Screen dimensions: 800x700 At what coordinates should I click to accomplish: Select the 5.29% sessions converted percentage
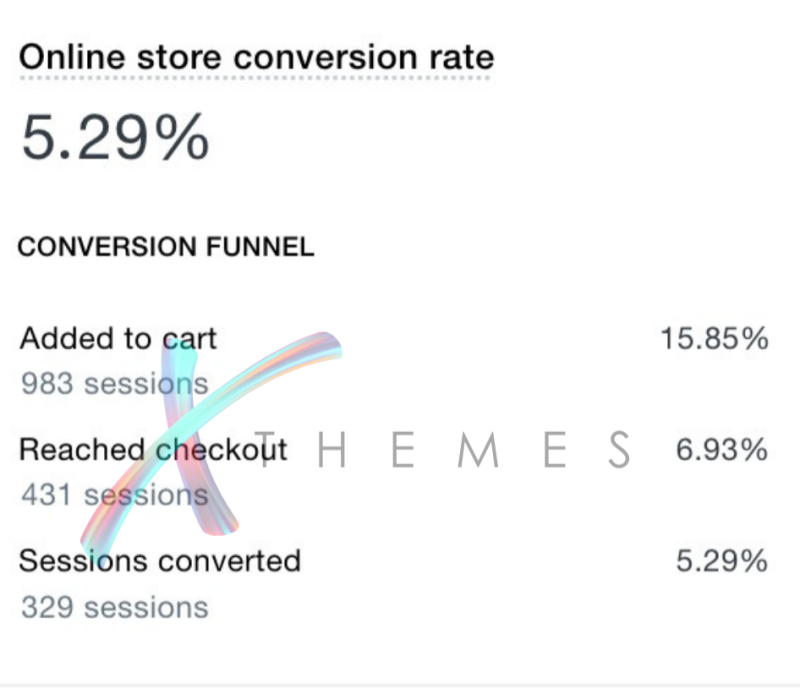click(722, 561)
